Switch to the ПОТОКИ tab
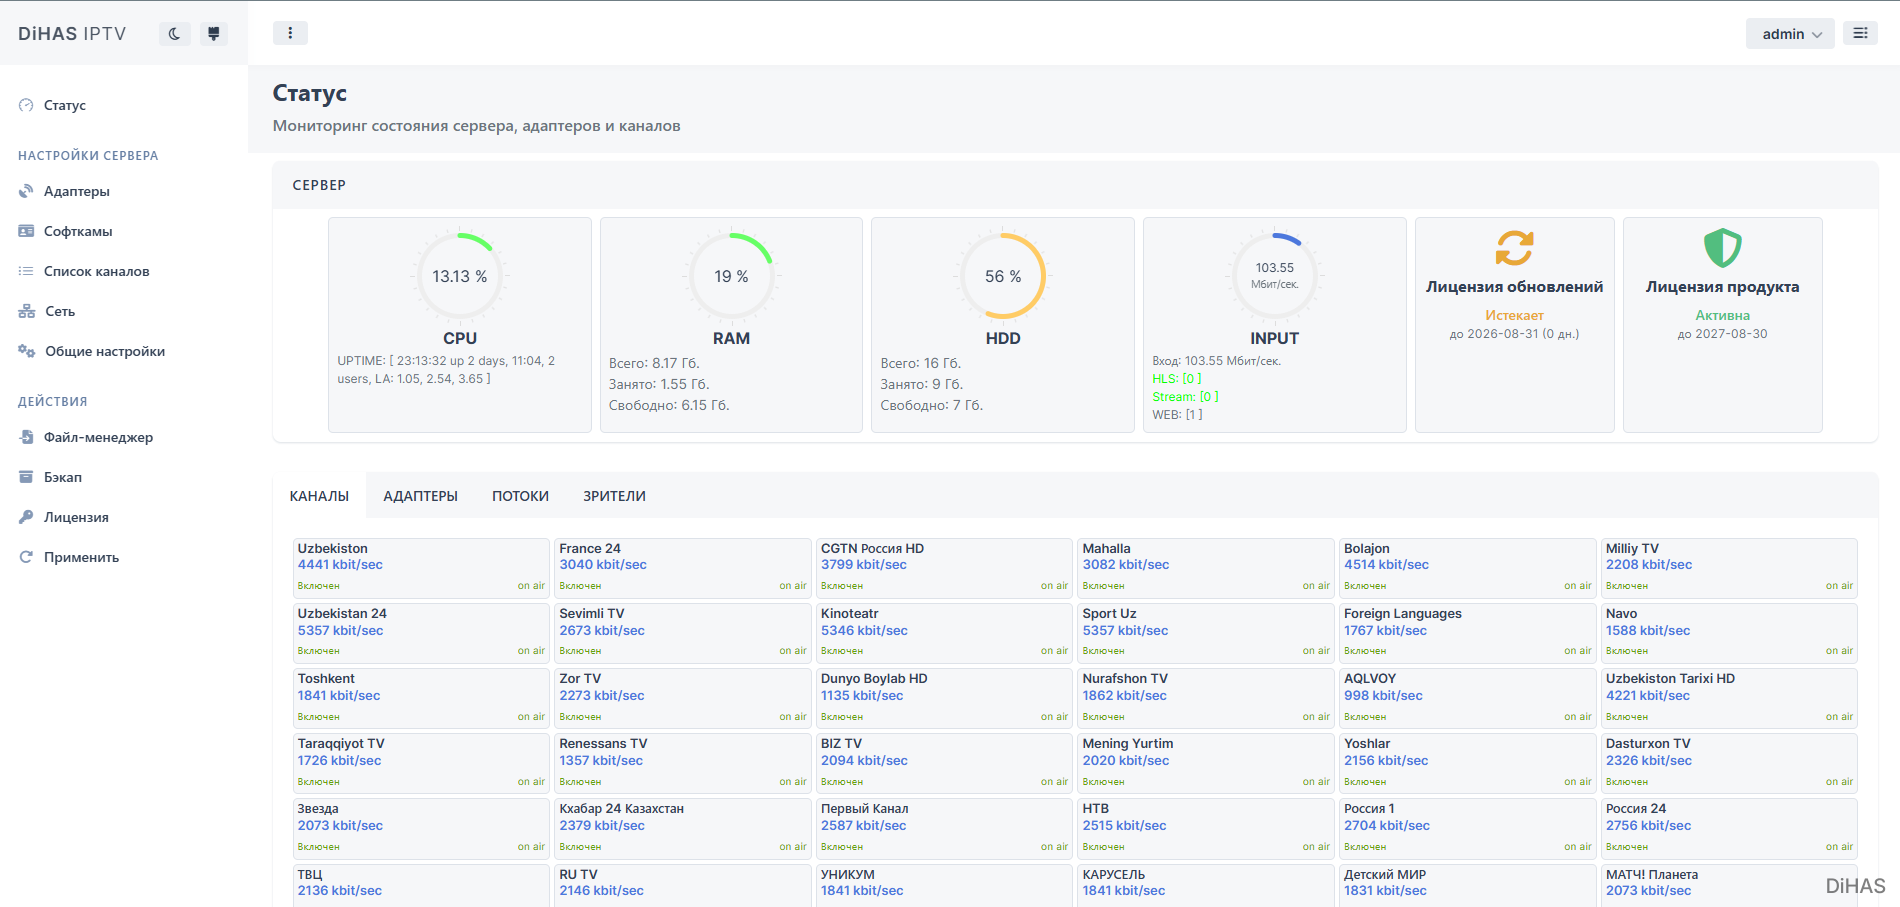Viewport: 1900px width, 907px height. (520, 496)
